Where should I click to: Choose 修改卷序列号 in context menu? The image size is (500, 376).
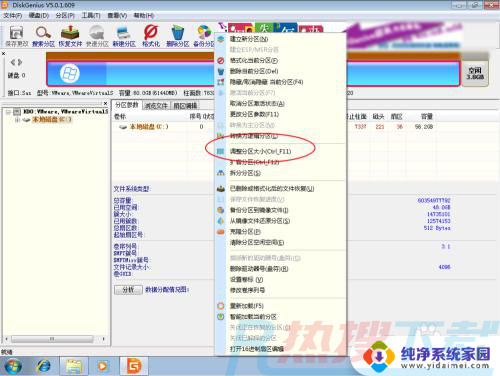[247, 290]
